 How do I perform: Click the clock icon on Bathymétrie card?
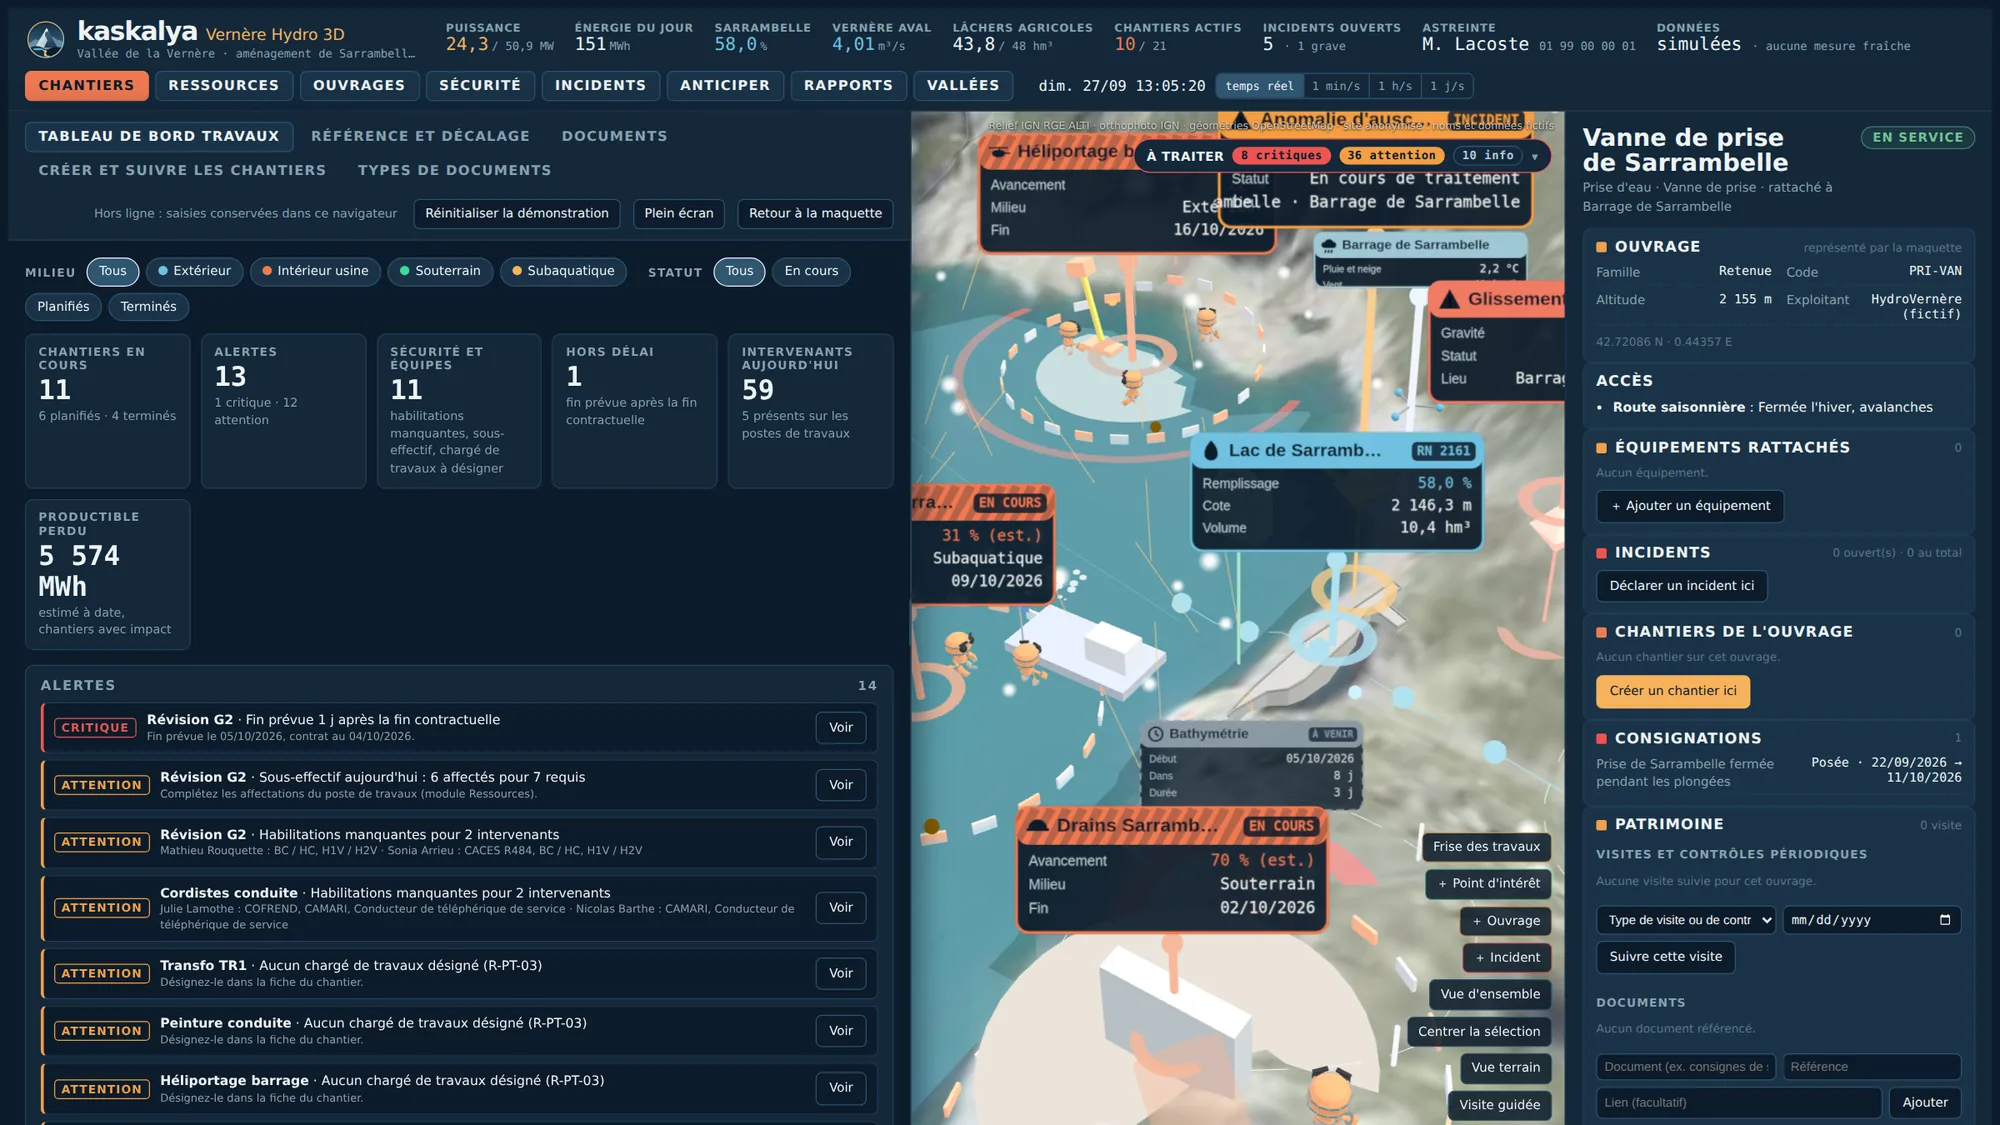[x=1156, y=734]
